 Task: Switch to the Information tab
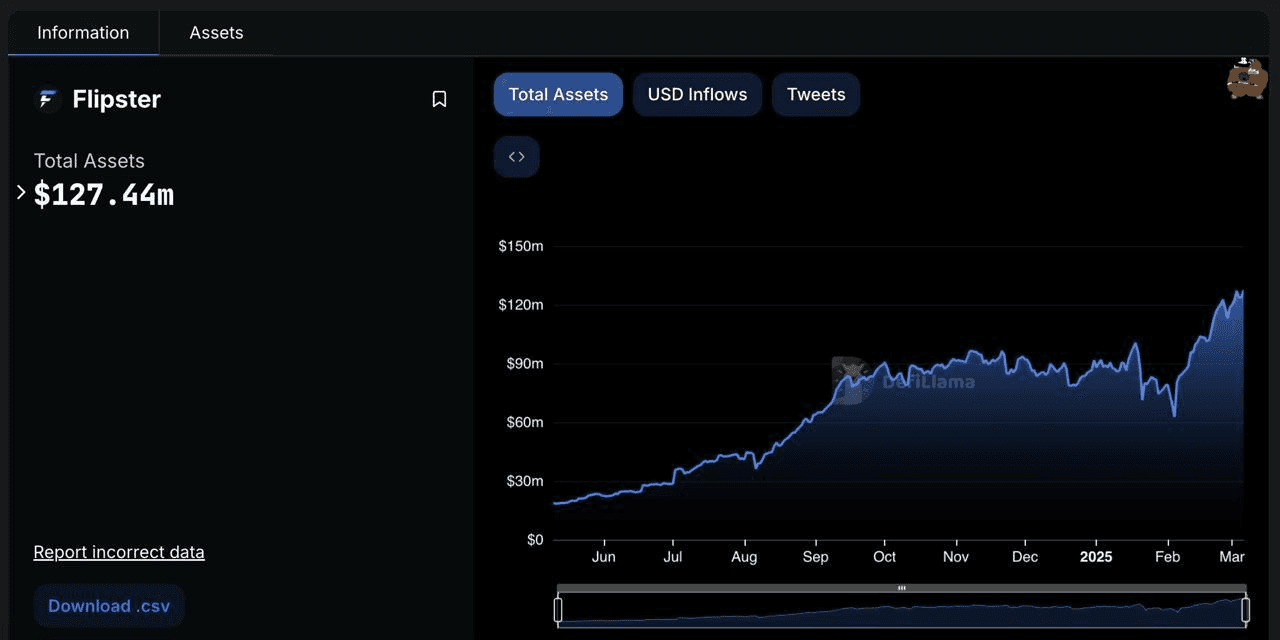click(83, 33)
